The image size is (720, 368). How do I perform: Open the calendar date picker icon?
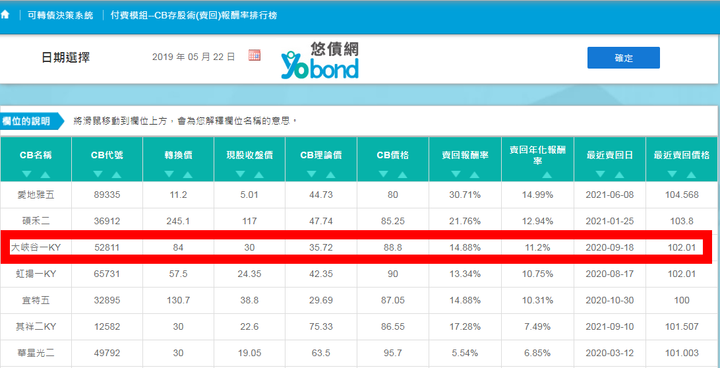(x=254, y=55)
